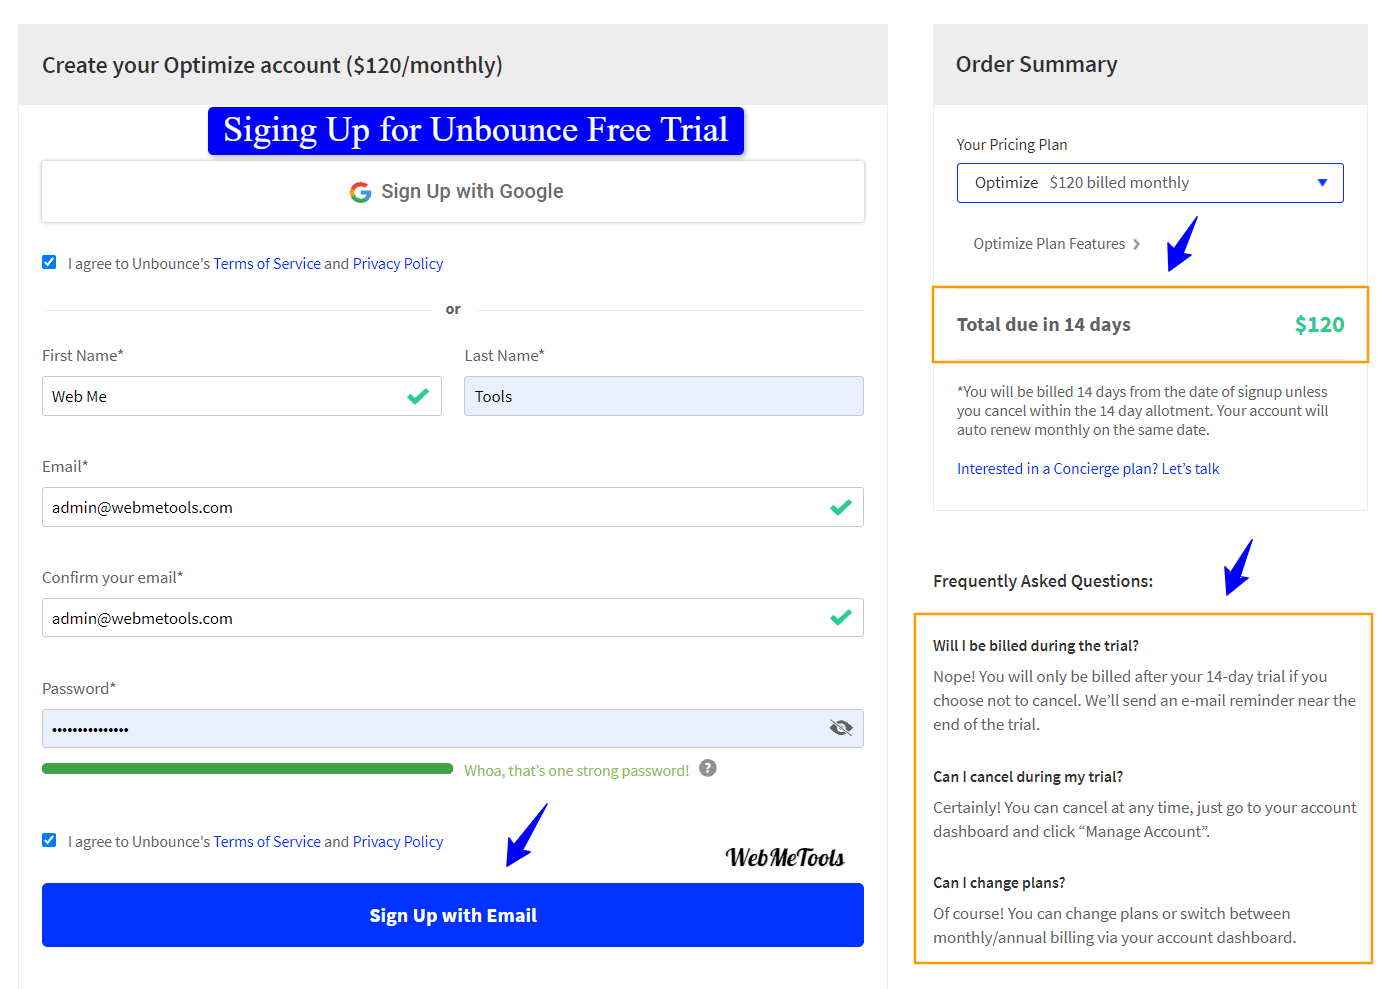Click 'Whoa, that's one strong password!' message
This screenshot has height=989, width=1385.
577,771
